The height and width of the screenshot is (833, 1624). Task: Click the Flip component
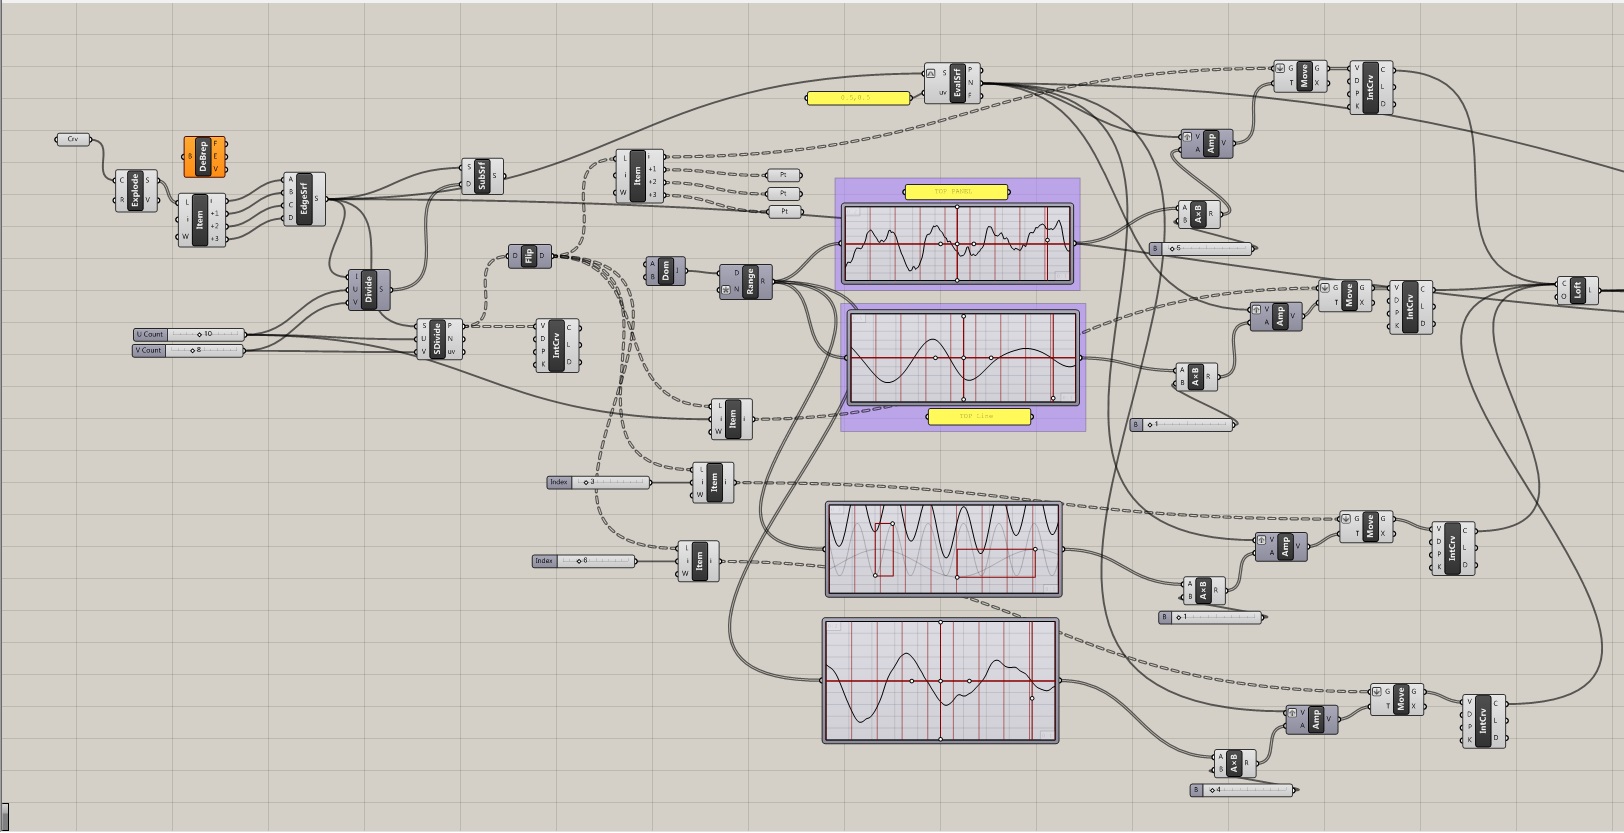(529, 256)
